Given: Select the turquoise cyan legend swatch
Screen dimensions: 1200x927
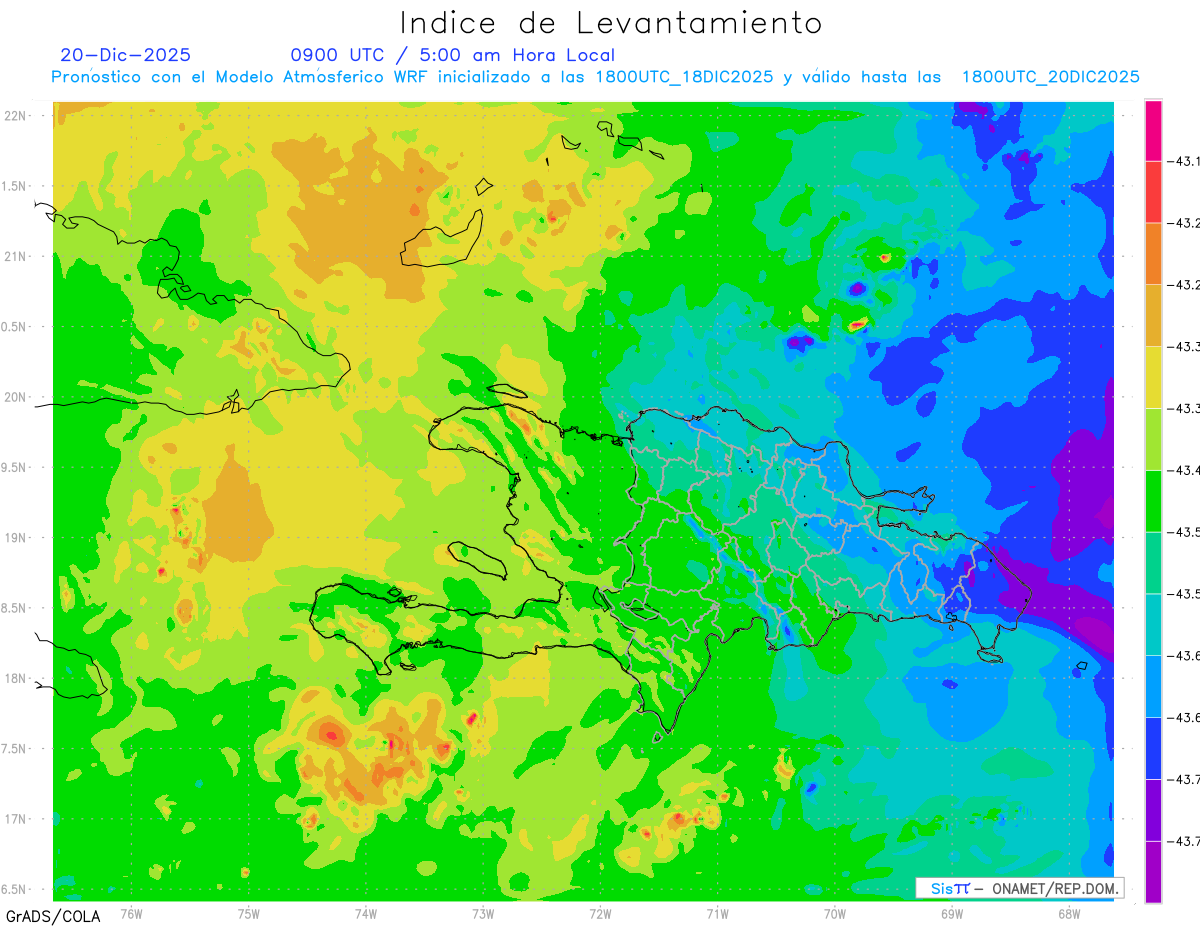Looking at the screenshot, I should tap(1153, 624).
